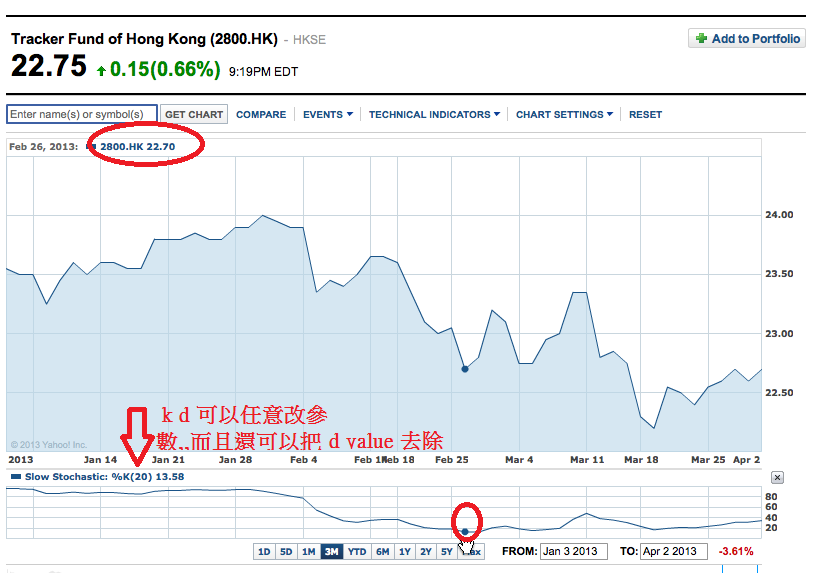Close the Slow Stochastic indicator panel
The image size is (816, 573).
pyautogui.click(x=777, y=477)
